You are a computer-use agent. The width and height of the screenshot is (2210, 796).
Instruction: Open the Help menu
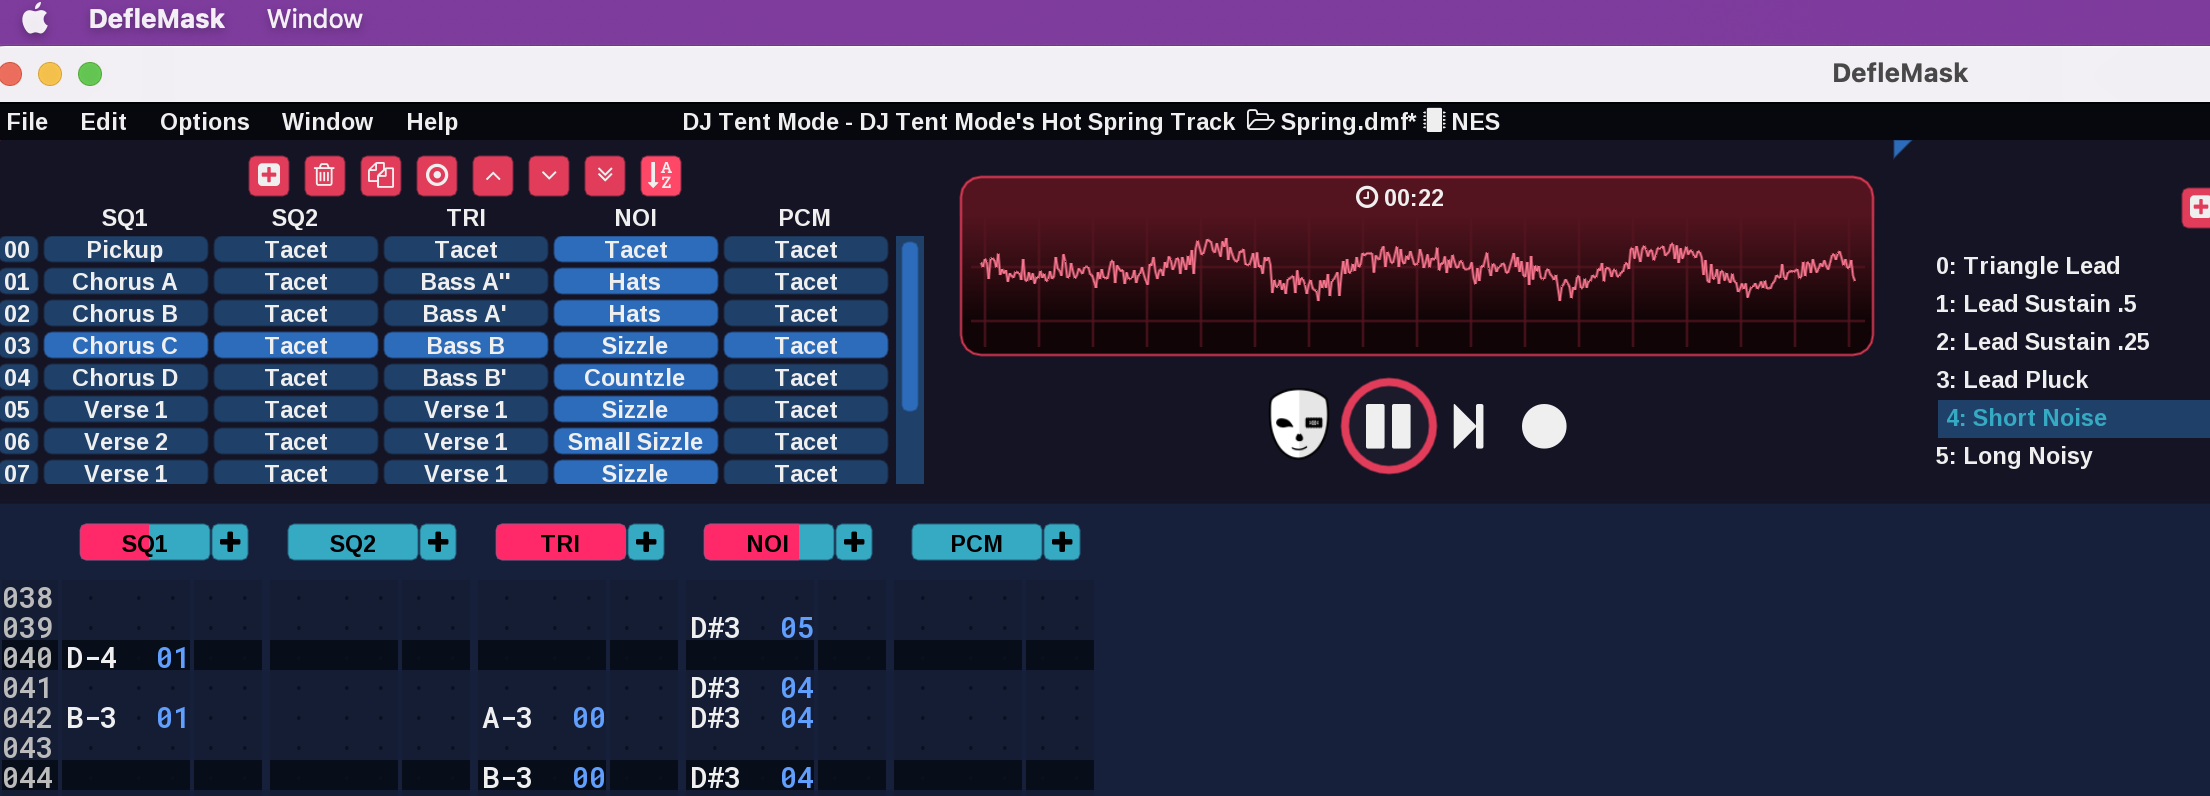pos(432,122)
